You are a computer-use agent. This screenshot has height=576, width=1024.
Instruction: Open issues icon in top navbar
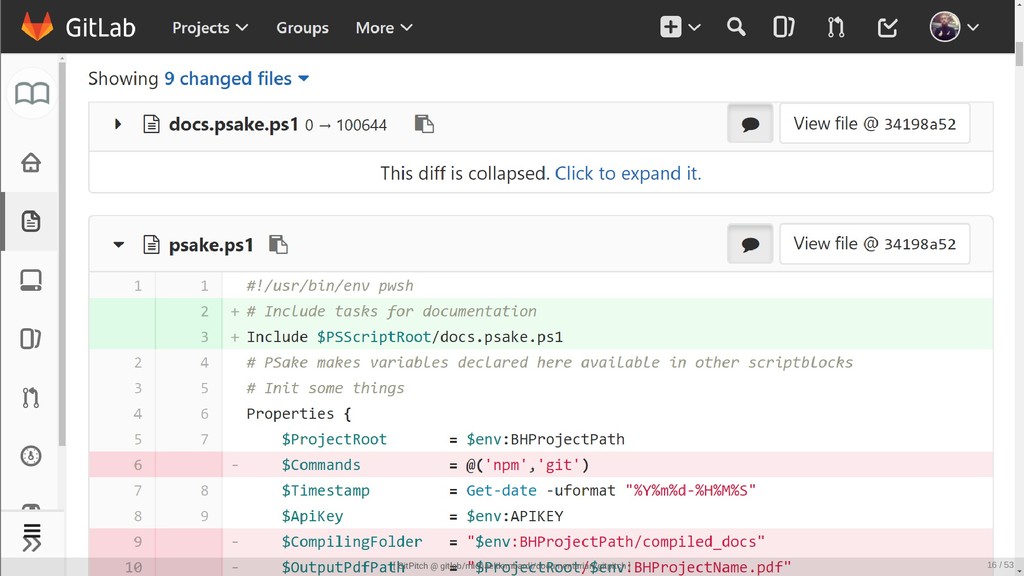pos(784,27)
